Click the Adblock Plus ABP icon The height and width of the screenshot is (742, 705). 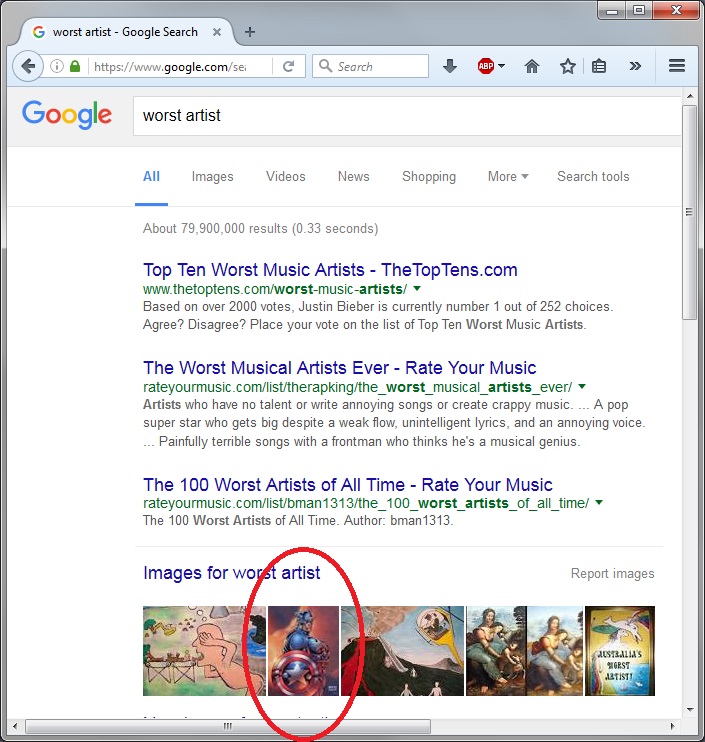click(x=486, y=67)
